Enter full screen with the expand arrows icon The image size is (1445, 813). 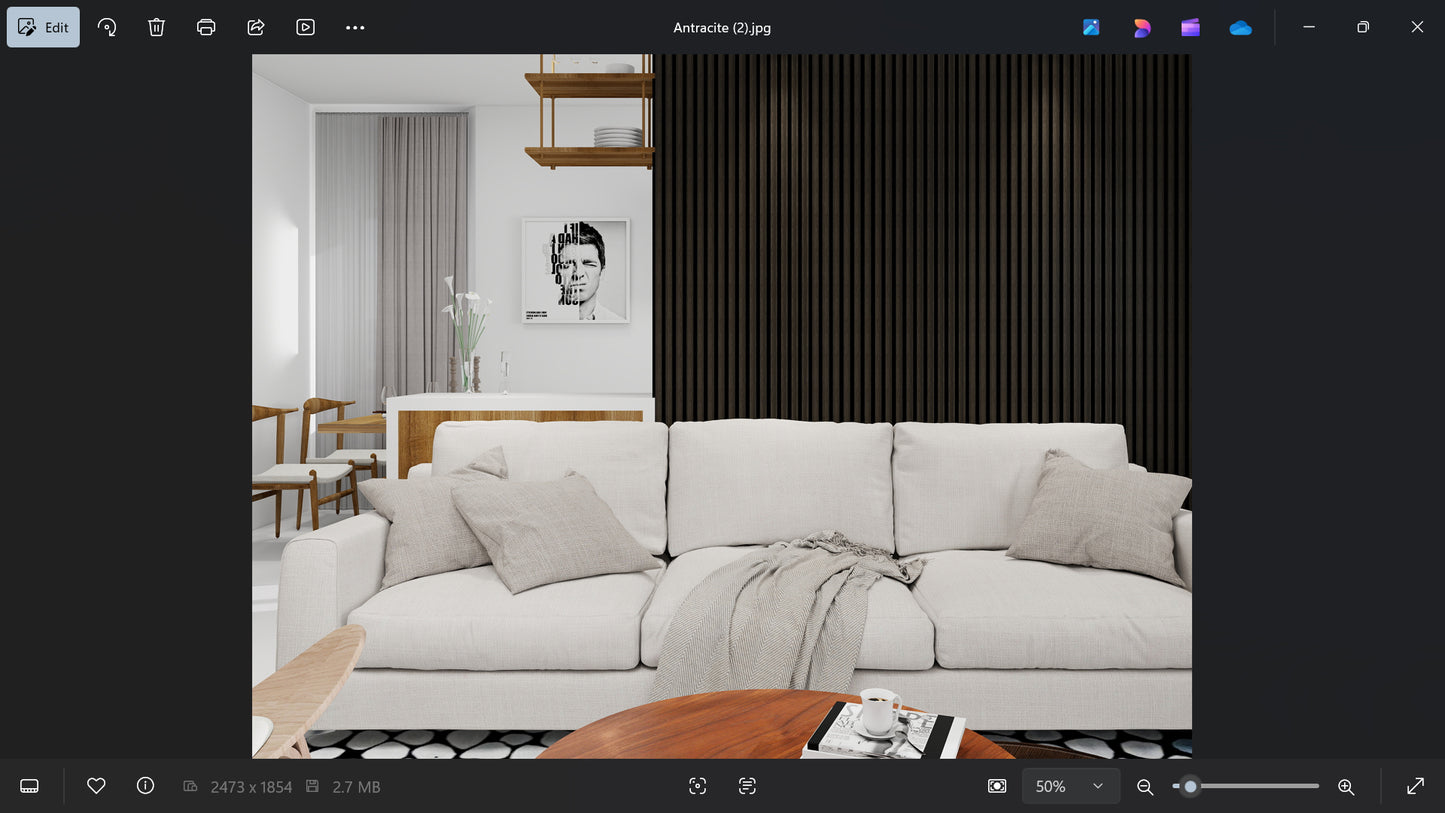point(1415,786)
